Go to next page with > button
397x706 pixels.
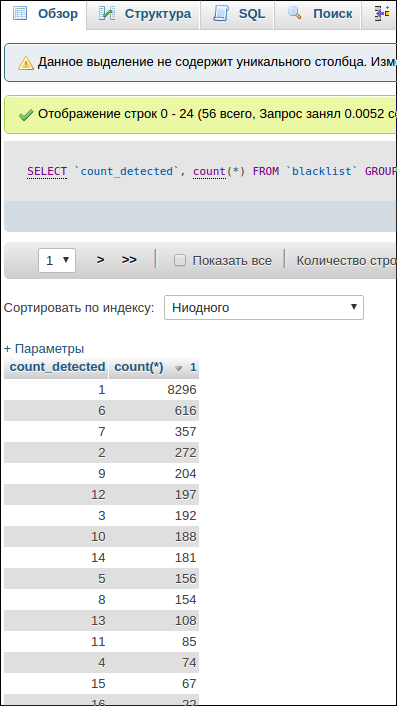pos(101,260)
